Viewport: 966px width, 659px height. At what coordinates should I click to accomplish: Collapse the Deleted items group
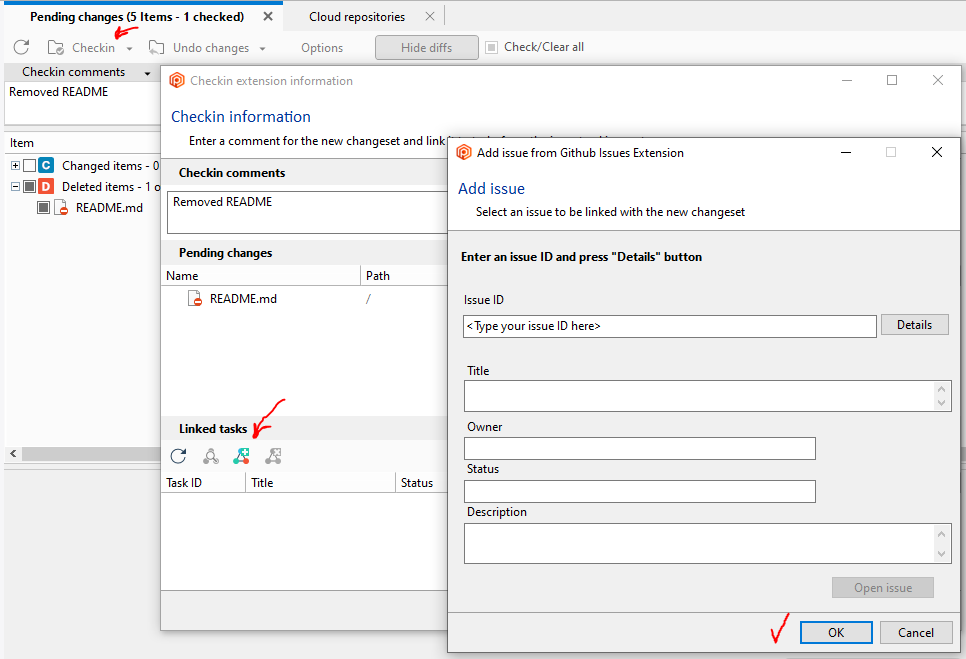click(x=15, y=187)
